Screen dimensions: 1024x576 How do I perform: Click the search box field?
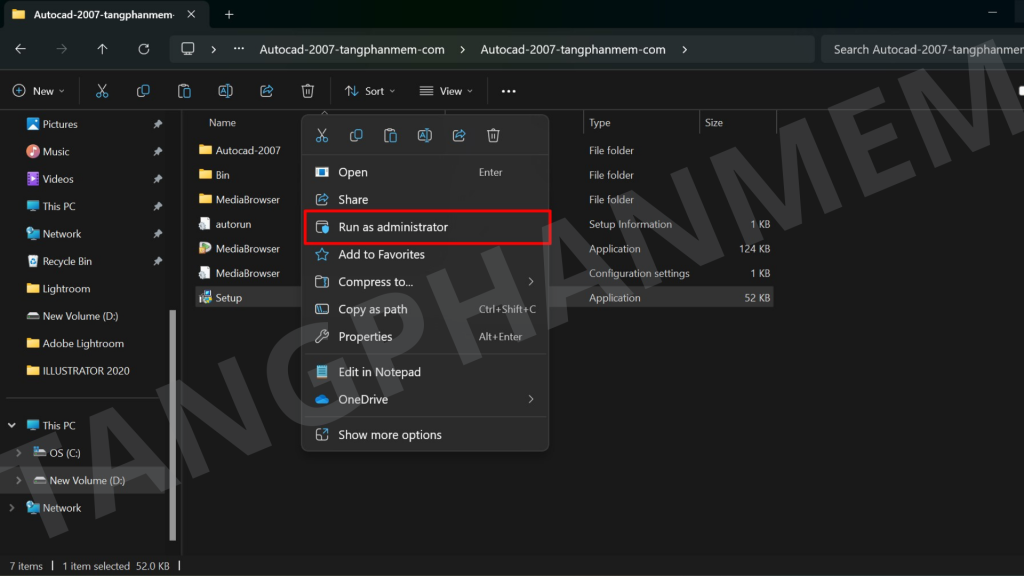[925, 49]
